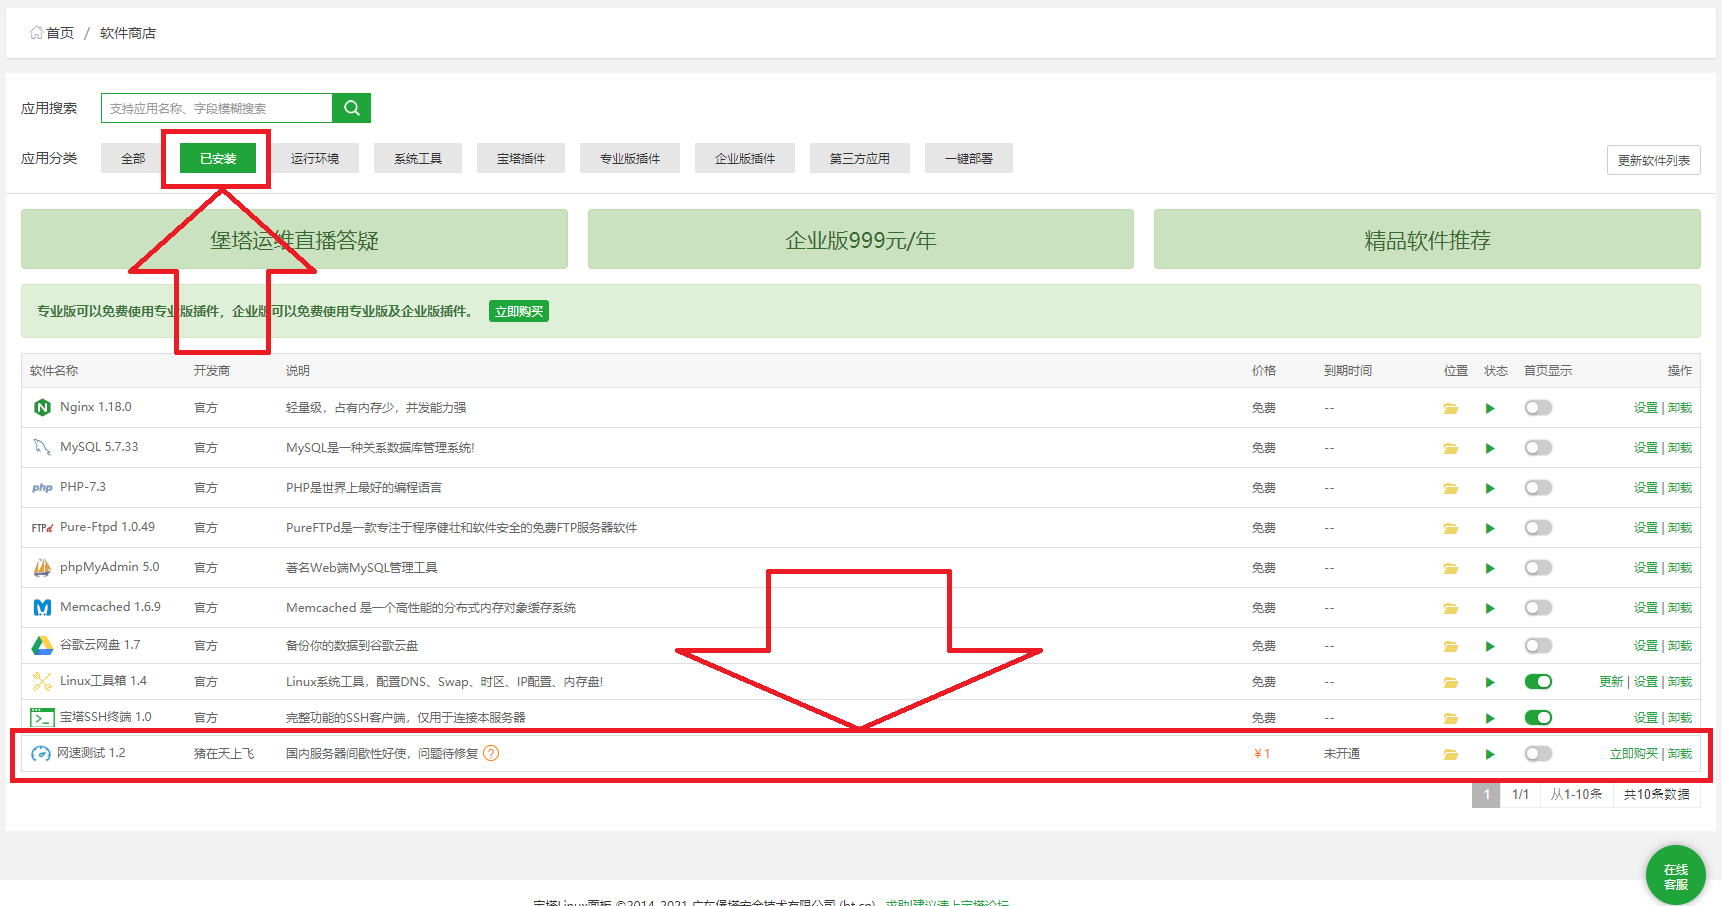Open the 宝塔SSH终端 folder location icon
The image size is (1722, 906).
1451,718
